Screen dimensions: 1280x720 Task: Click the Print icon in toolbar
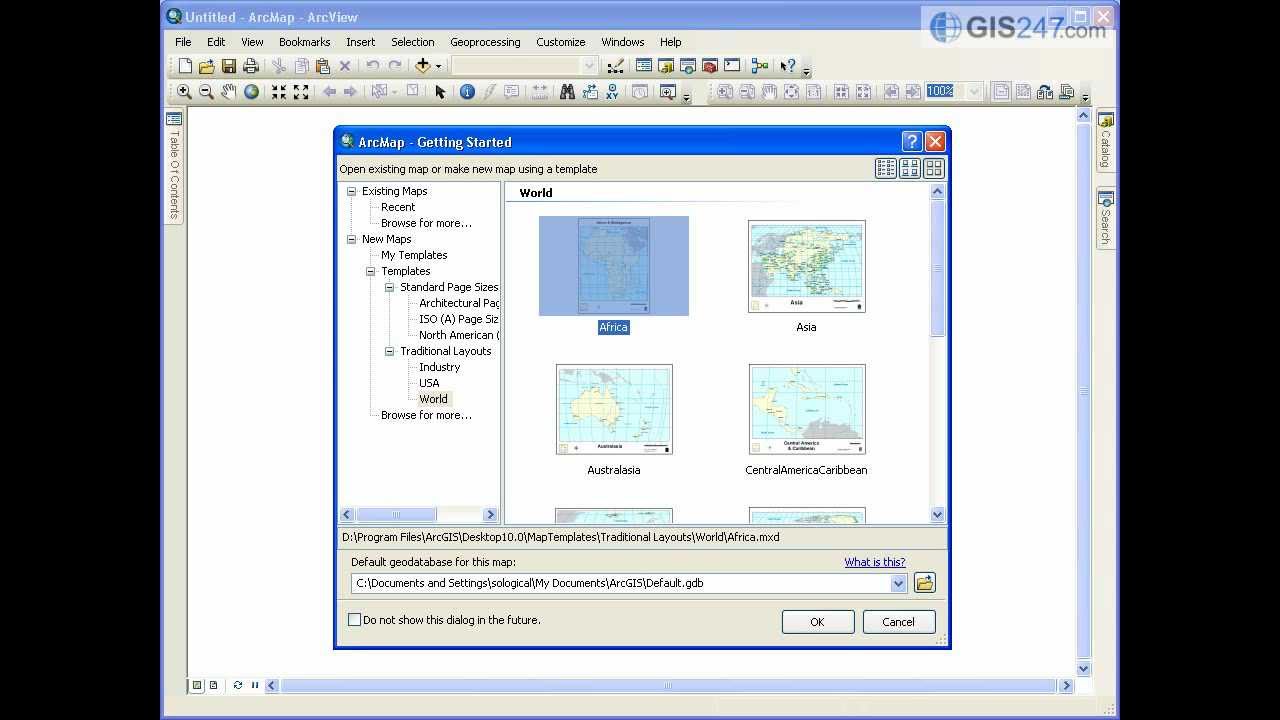click(251, 66)
